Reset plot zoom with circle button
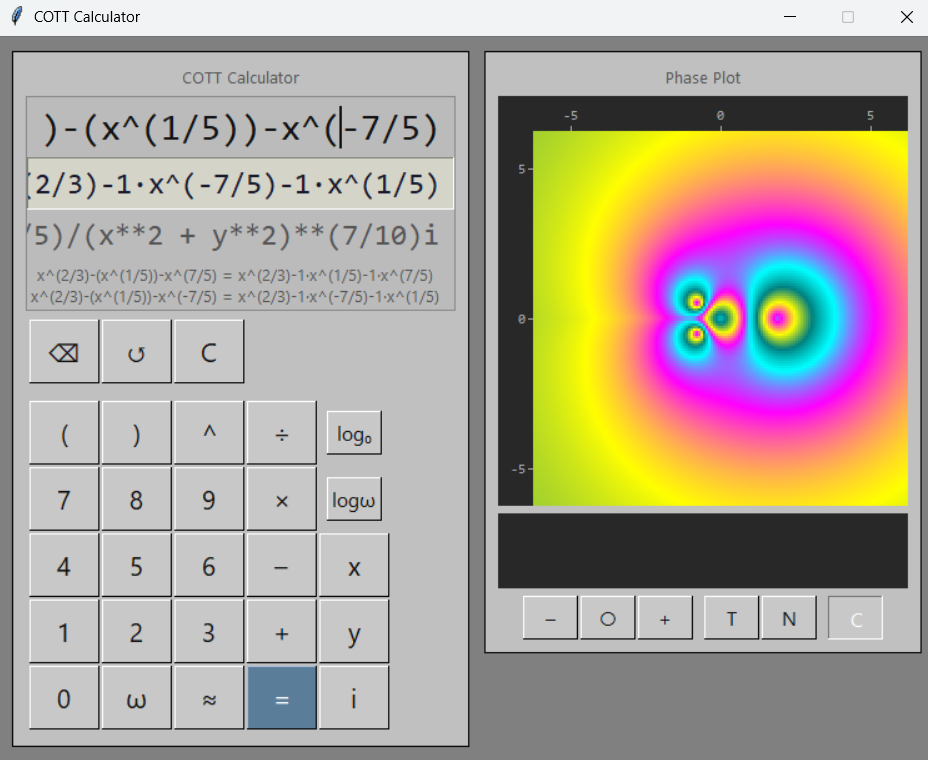 [607, 618]
